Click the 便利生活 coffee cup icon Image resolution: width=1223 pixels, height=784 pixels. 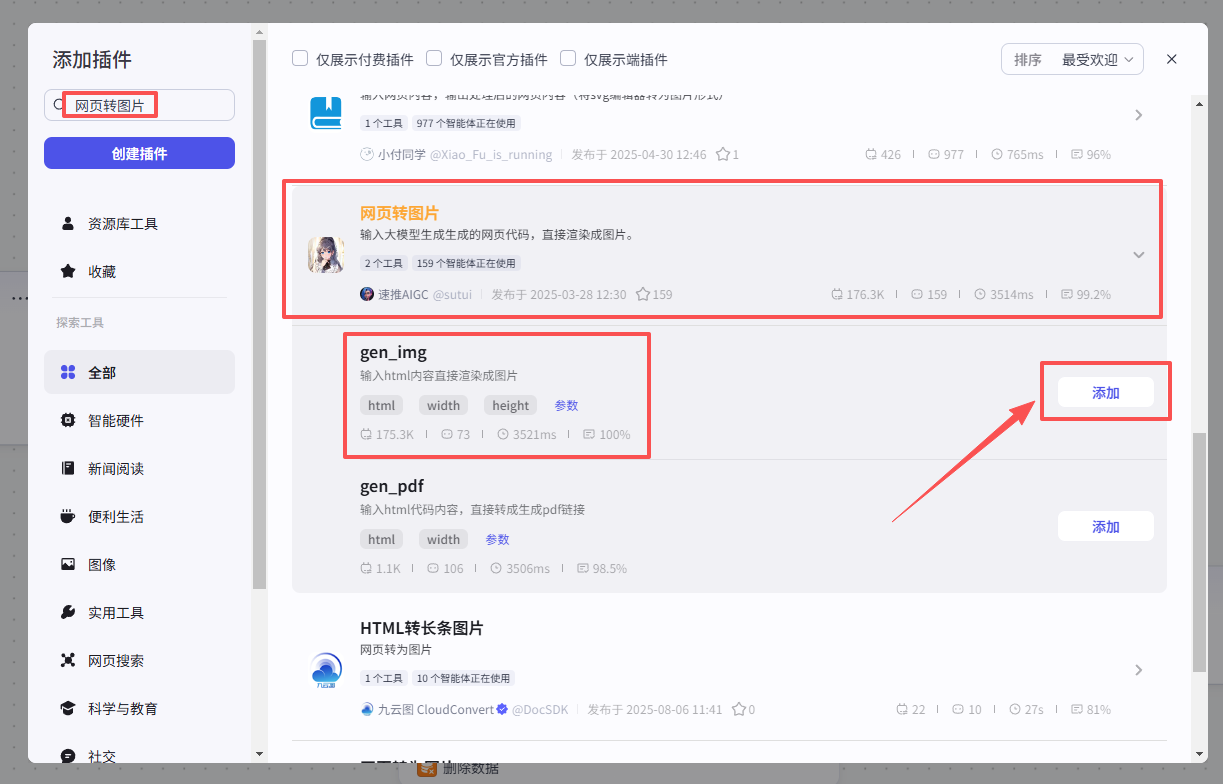[x=68, y=516]
